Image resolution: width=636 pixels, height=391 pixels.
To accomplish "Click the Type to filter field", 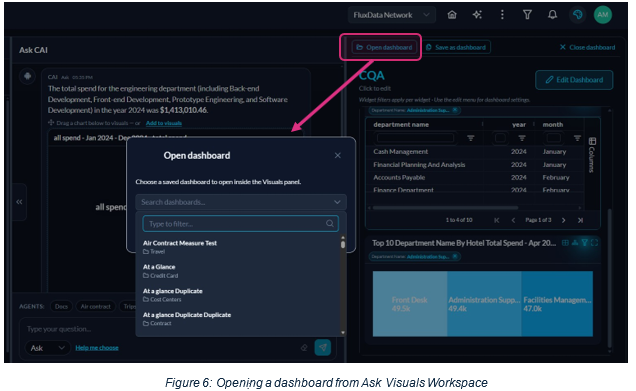I will click(x=241, y=224).
